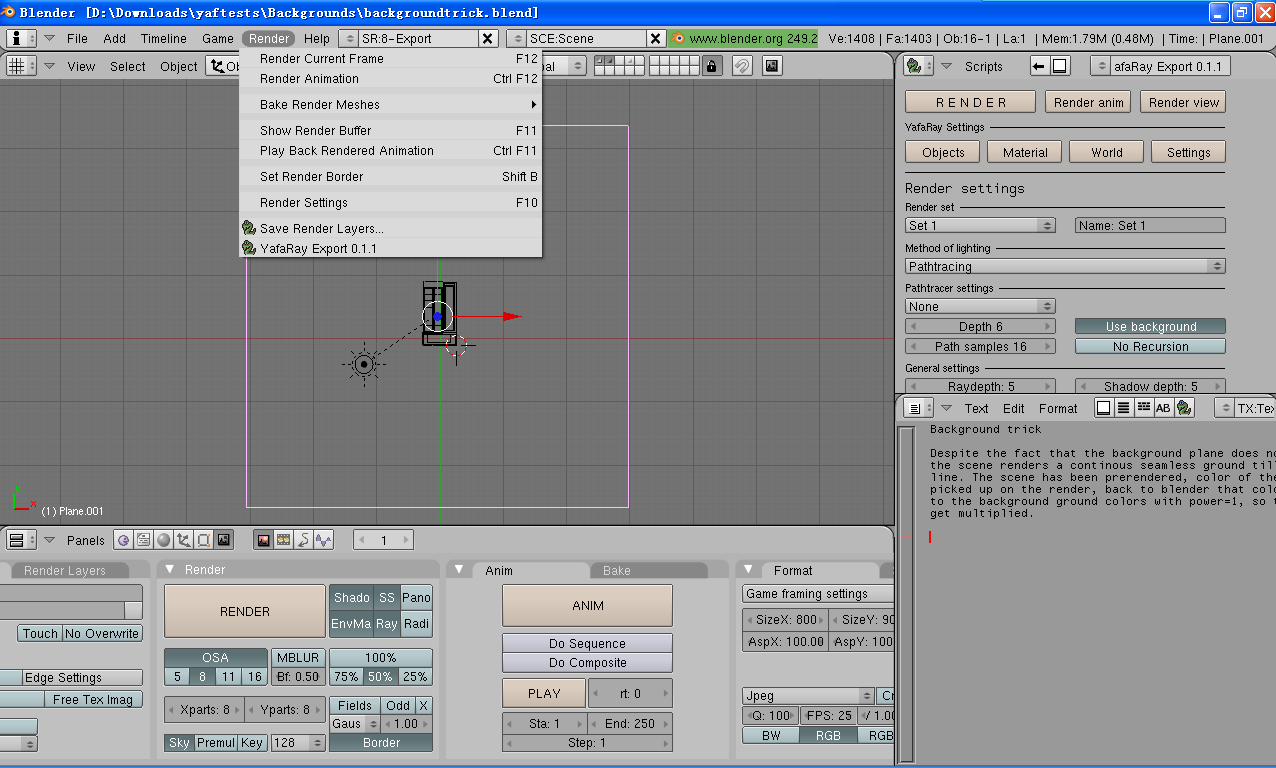Click the Object context icon in Panels header
The image size is (1276, 768).
coord(183,540)
